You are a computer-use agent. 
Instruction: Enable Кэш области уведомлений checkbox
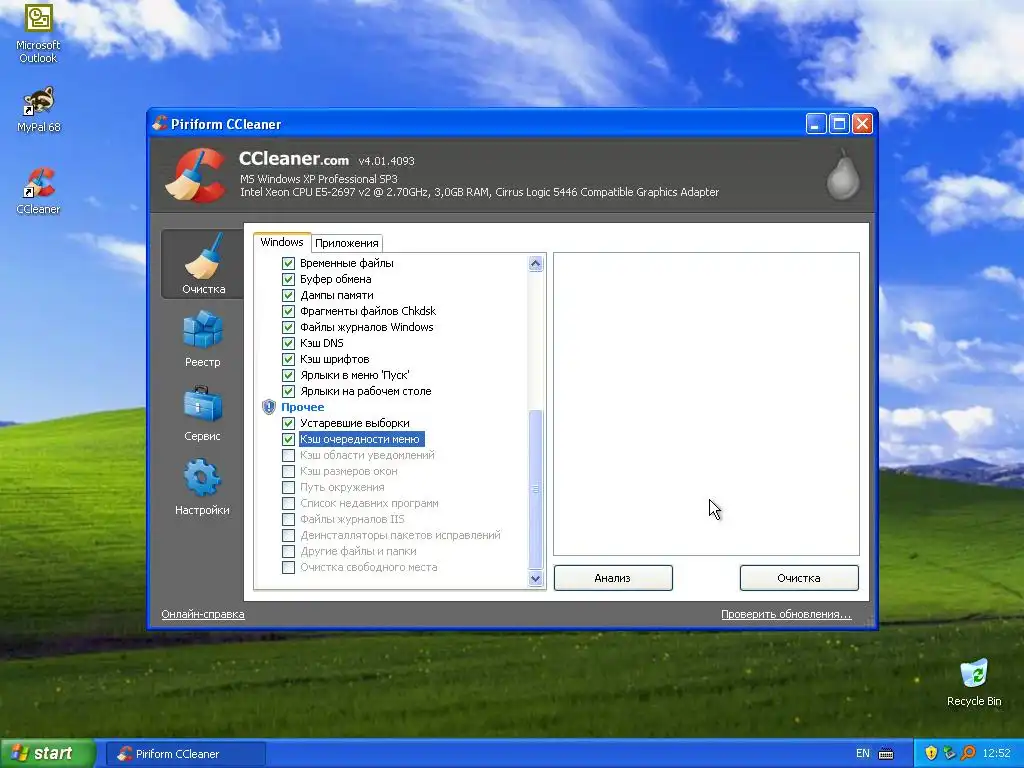click(x=288, y=455)
